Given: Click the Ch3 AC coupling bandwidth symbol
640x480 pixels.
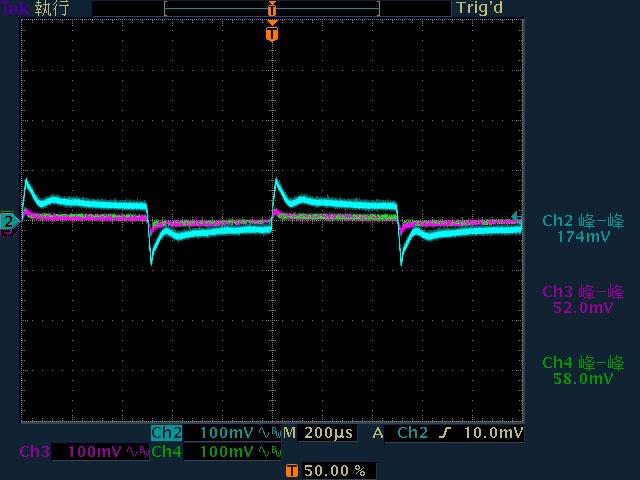Looking at the screenshot, I should (x=137, y=452).
